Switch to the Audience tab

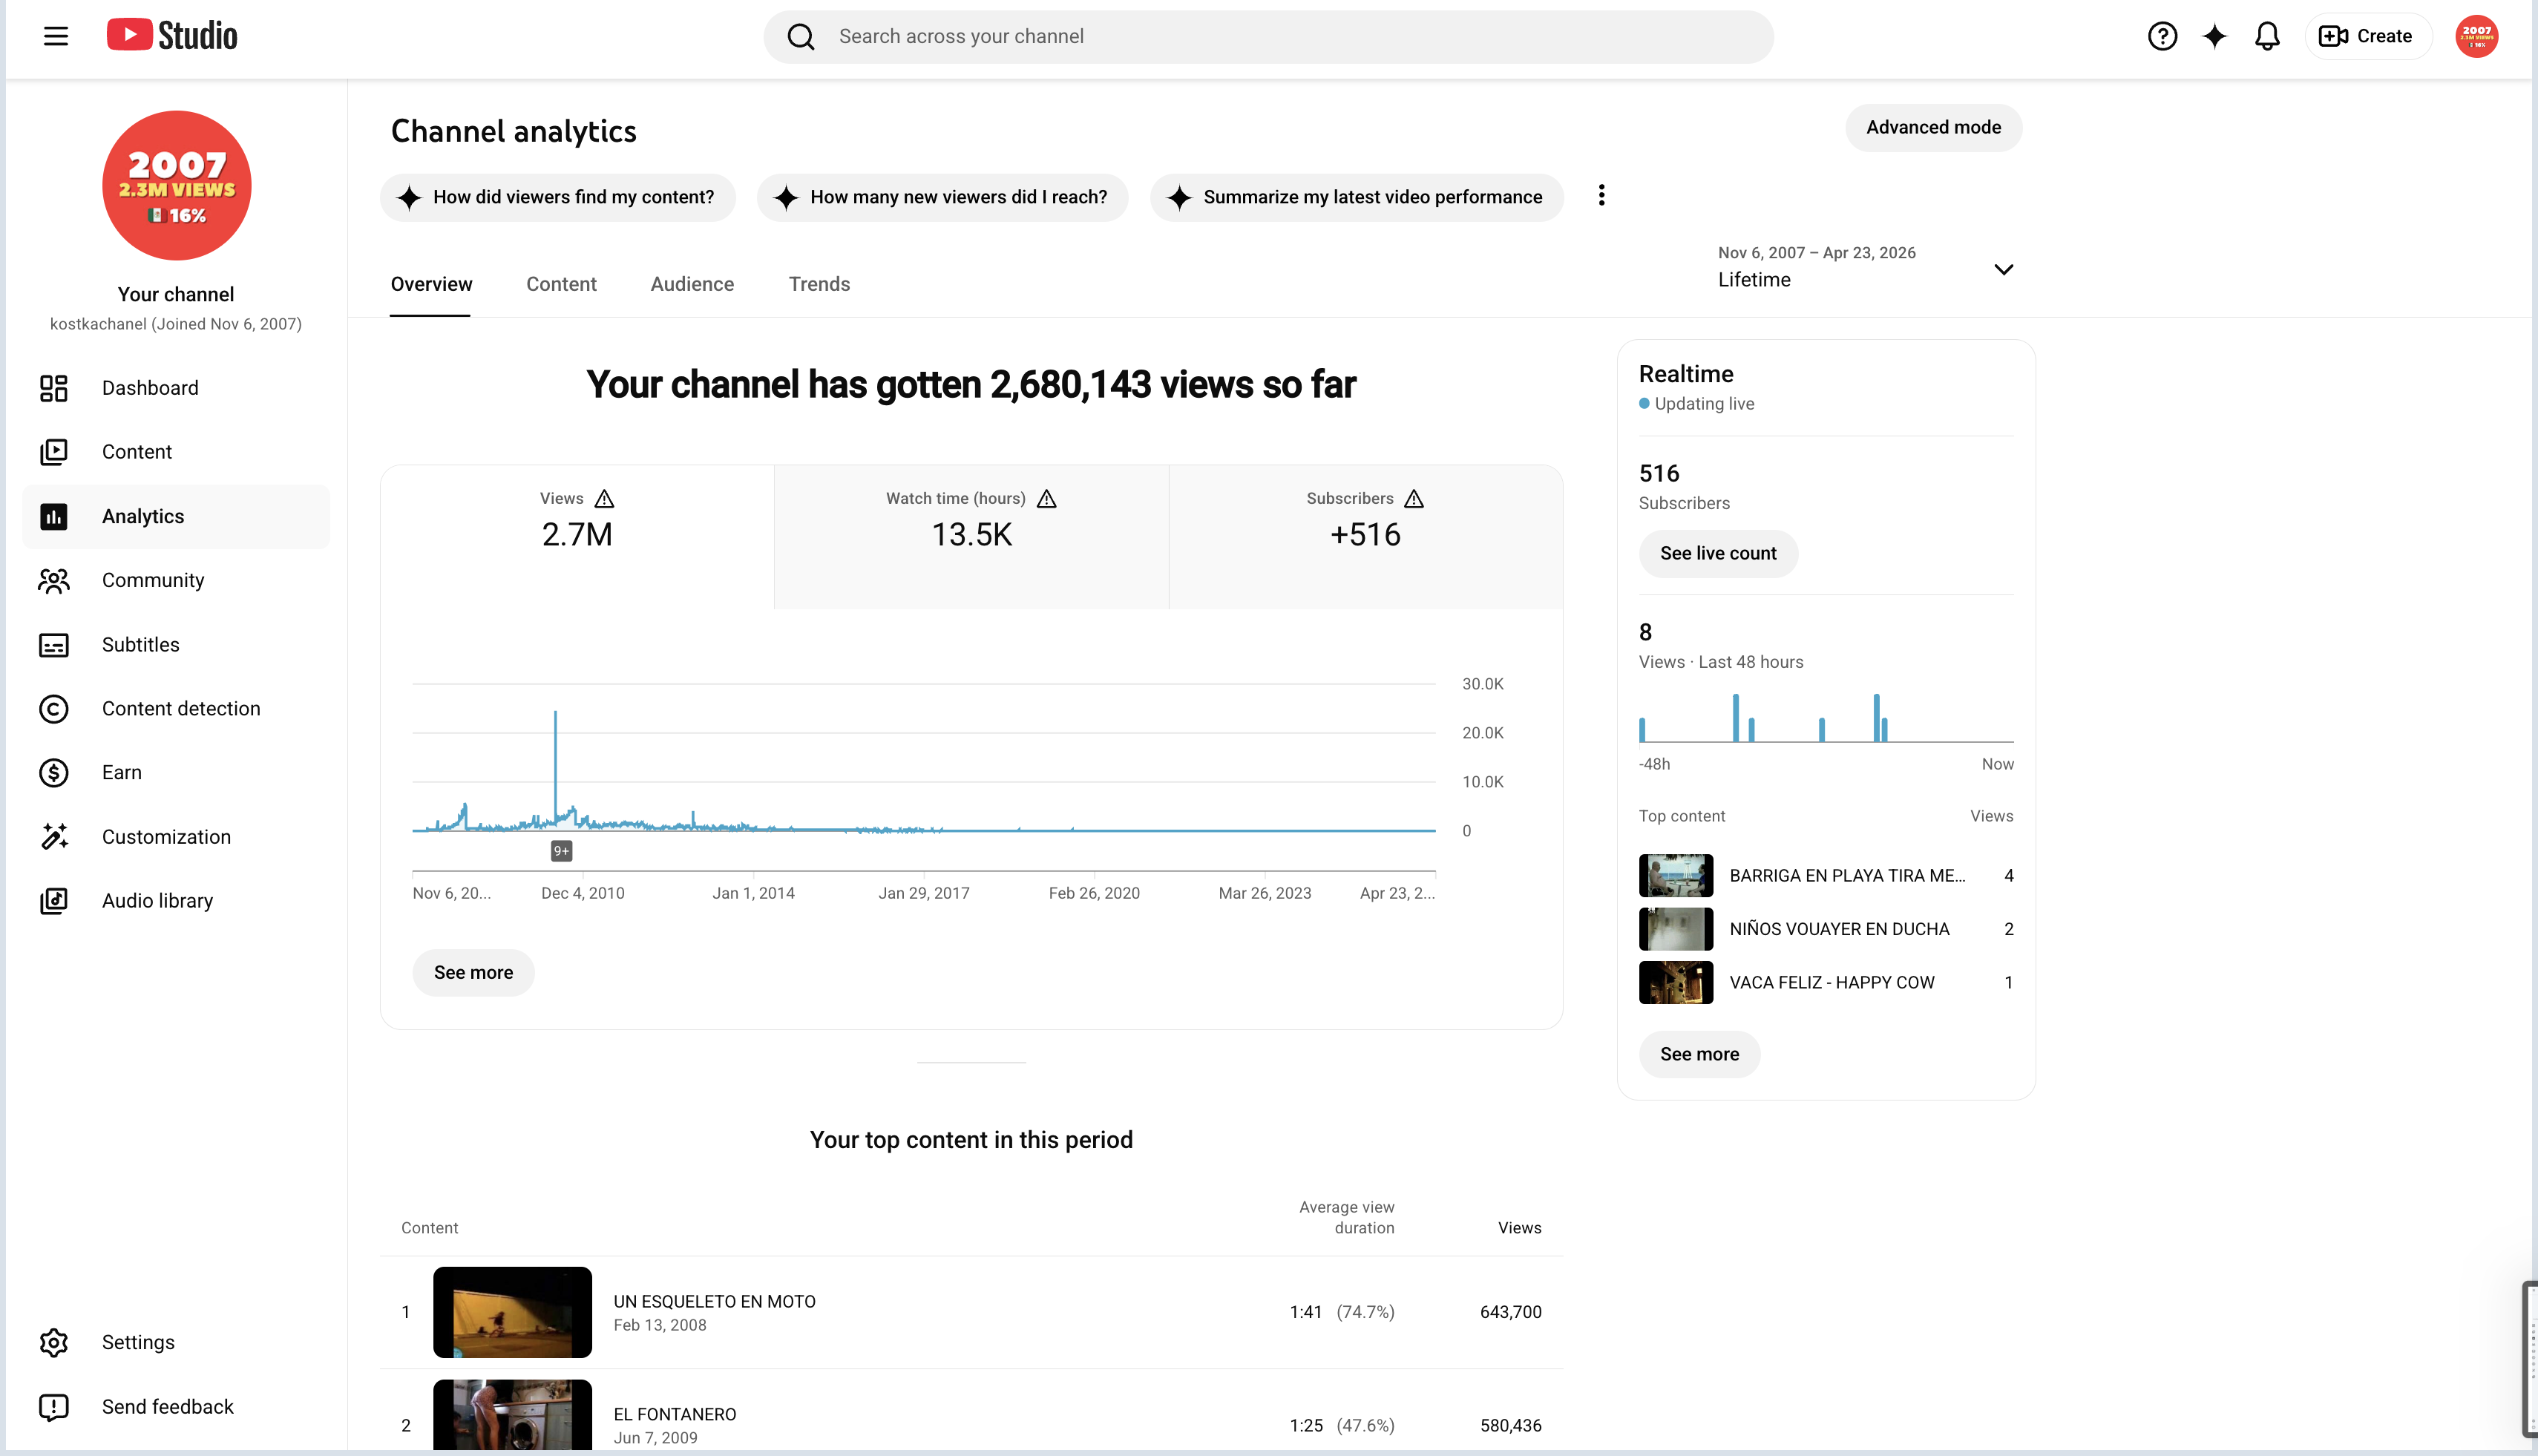[692, 284]
